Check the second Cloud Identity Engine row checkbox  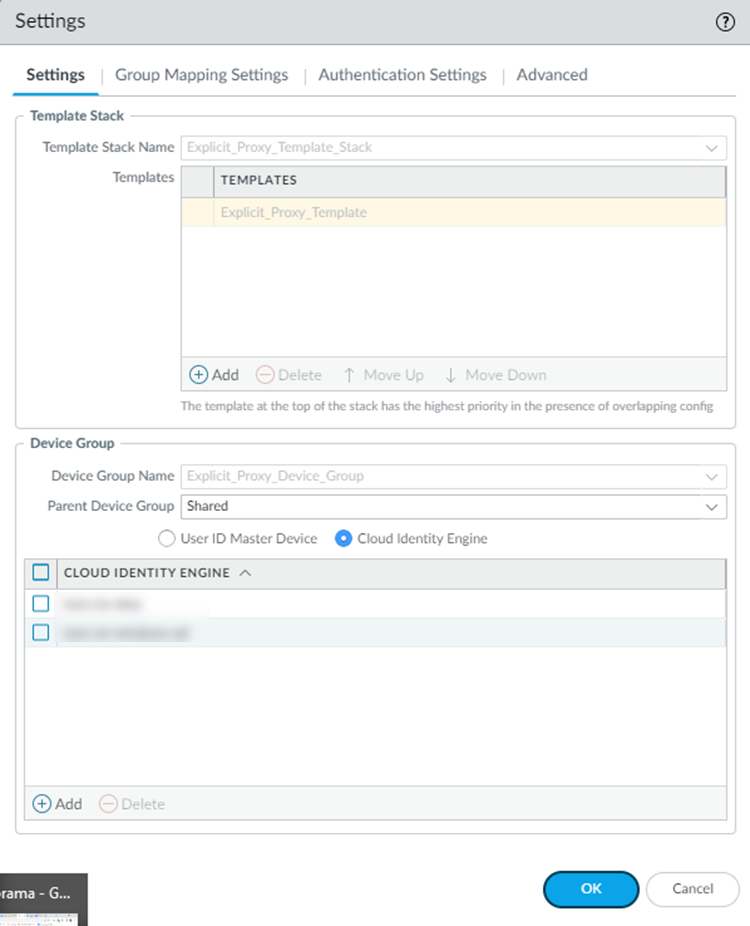pos(41,632)
